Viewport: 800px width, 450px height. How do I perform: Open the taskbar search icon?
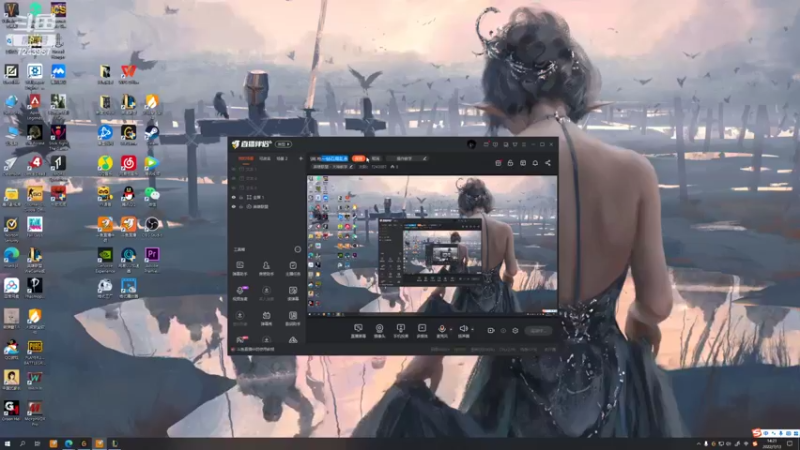[x=22, y=444]
